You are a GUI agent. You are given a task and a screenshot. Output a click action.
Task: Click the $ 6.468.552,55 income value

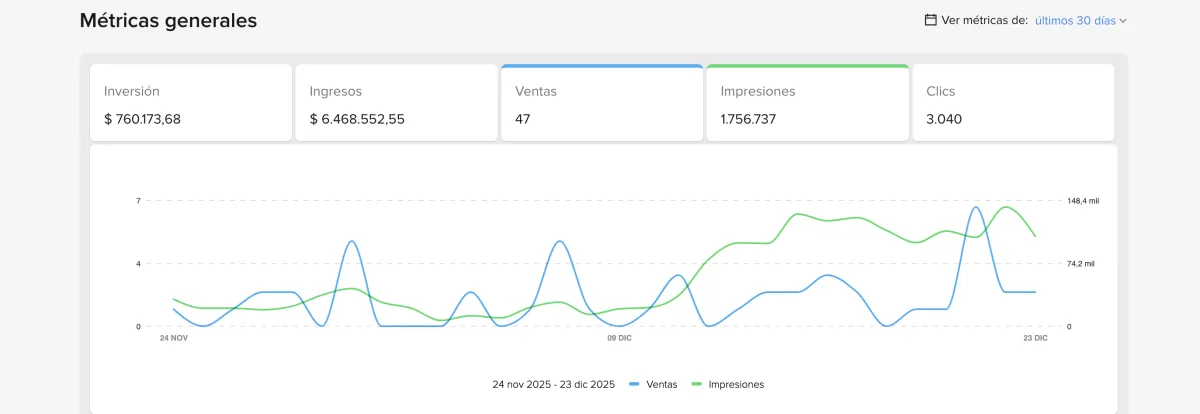pos(357,119)
